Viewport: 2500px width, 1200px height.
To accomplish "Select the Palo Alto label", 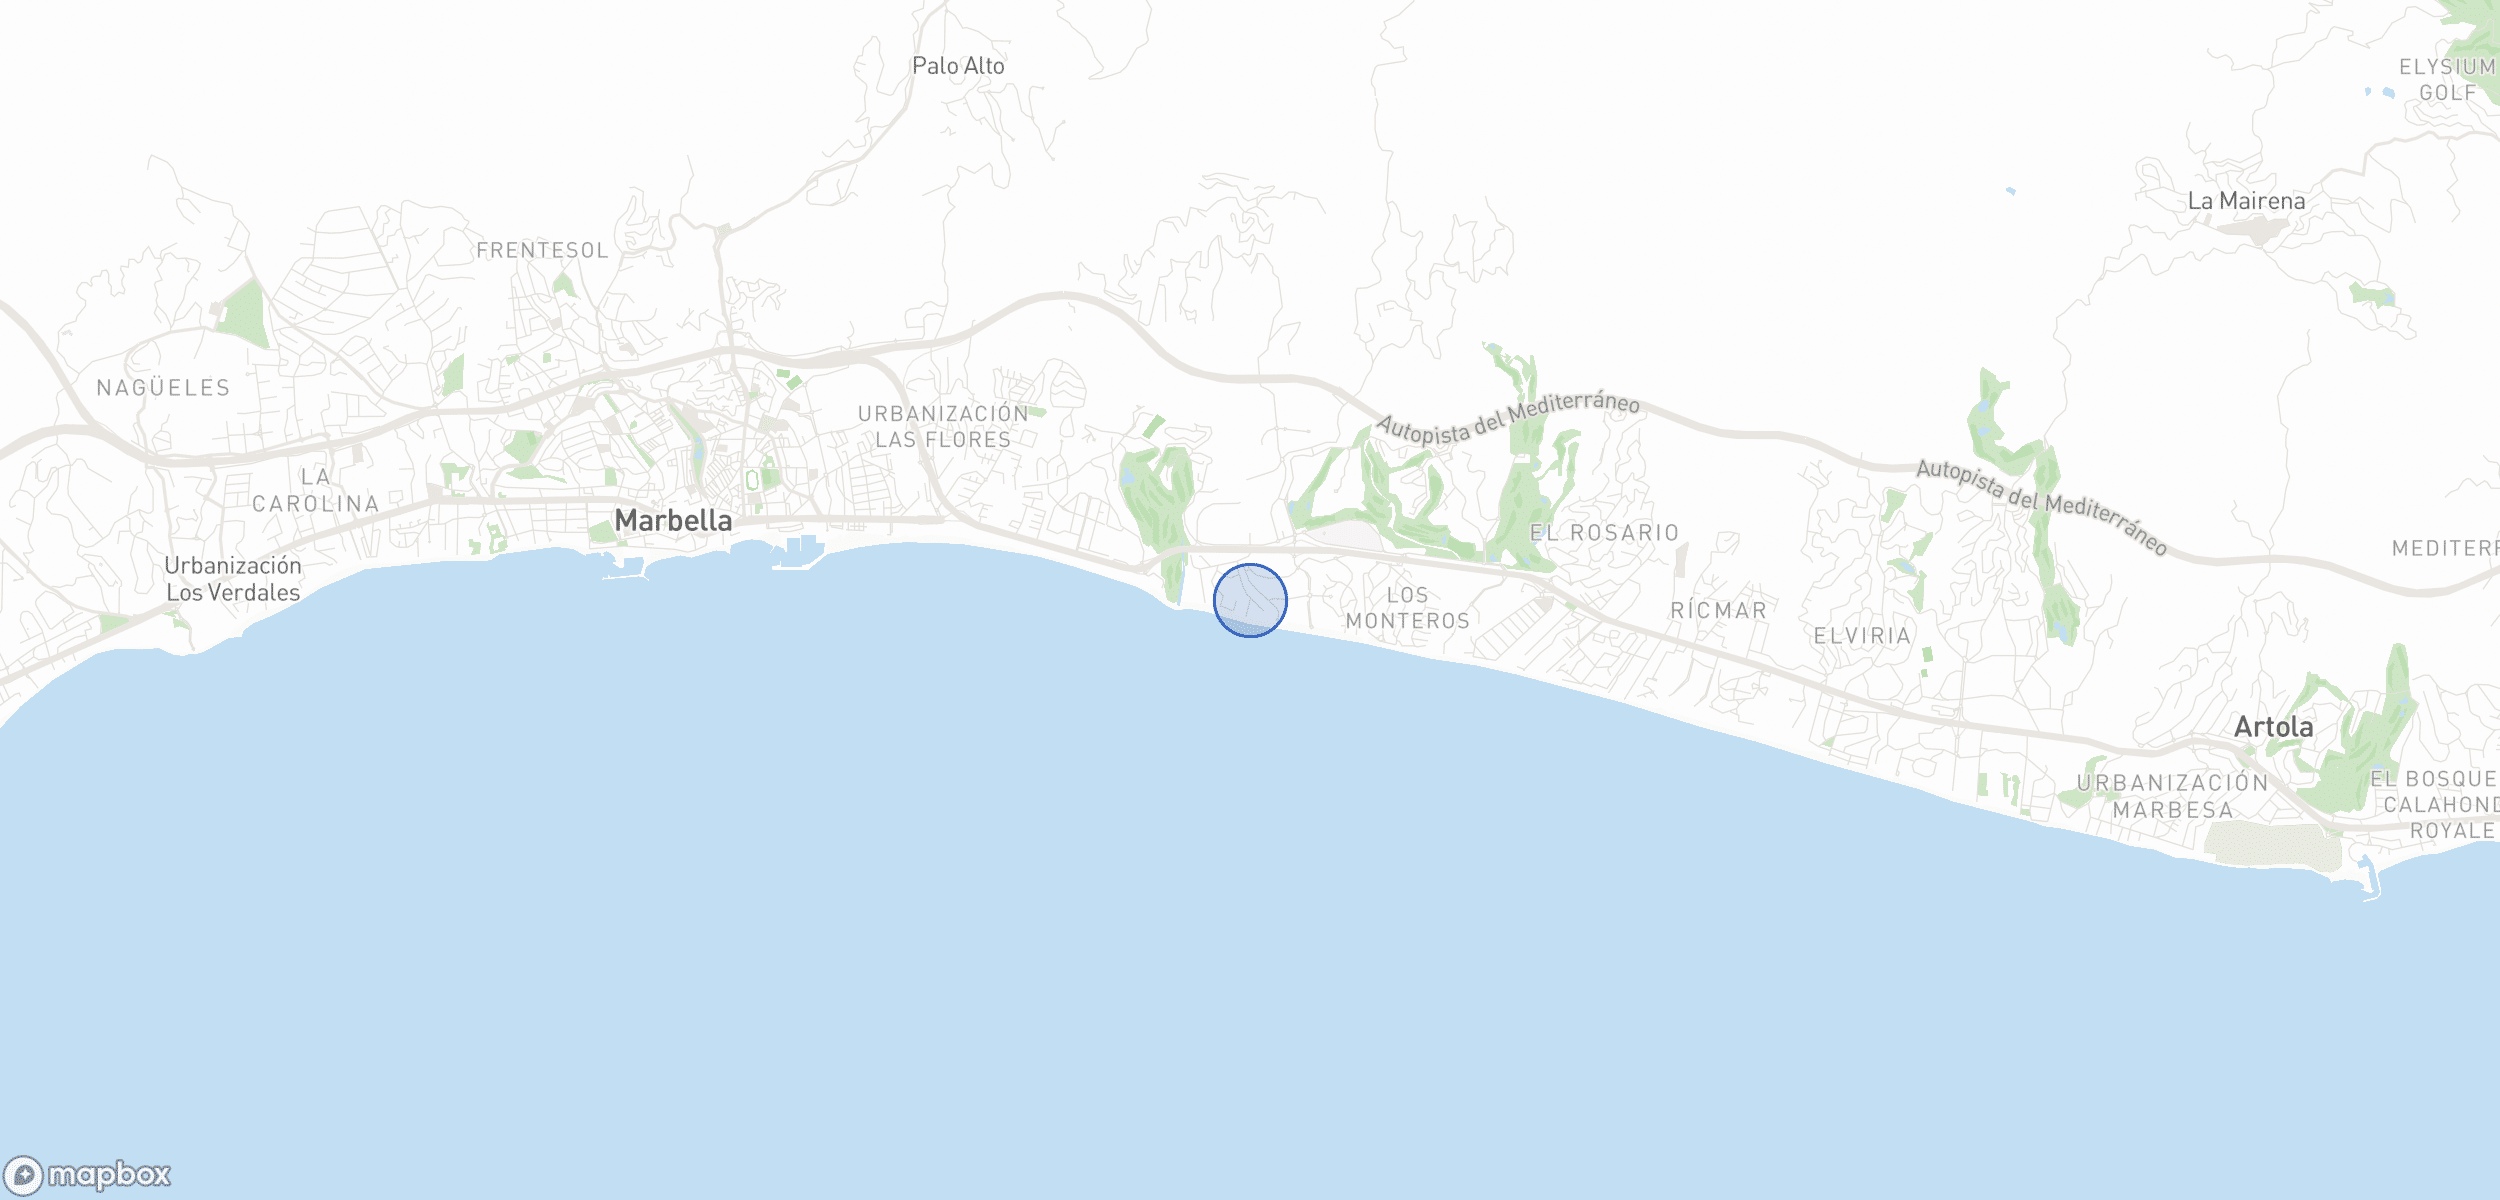I will pyautogui.click(x=958, y=66).
